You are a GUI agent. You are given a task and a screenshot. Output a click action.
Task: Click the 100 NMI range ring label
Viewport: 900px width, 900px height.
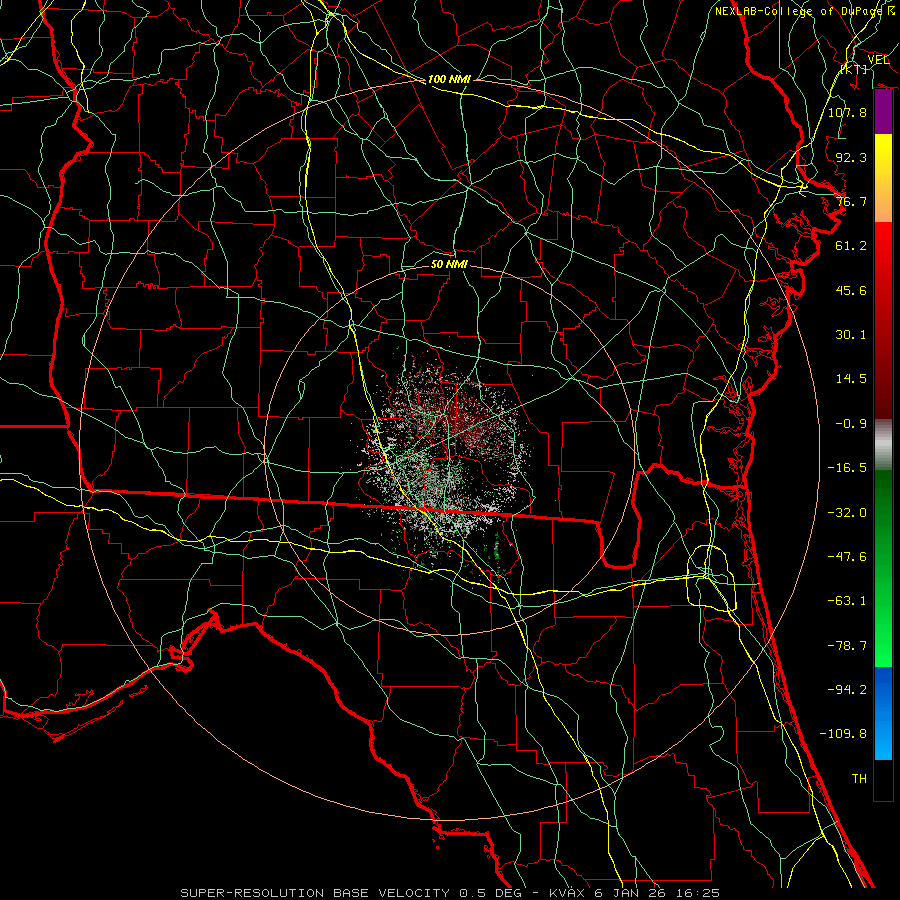pyautogui.click(x=449, y=79)
